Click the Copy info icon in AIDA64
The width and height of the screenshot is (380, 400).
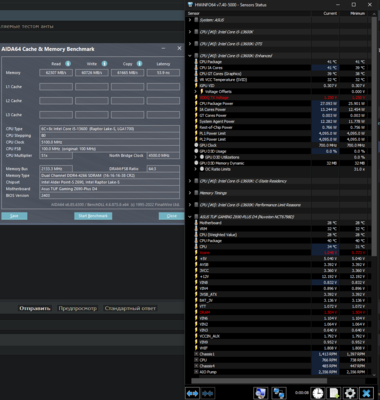(139, 64)
